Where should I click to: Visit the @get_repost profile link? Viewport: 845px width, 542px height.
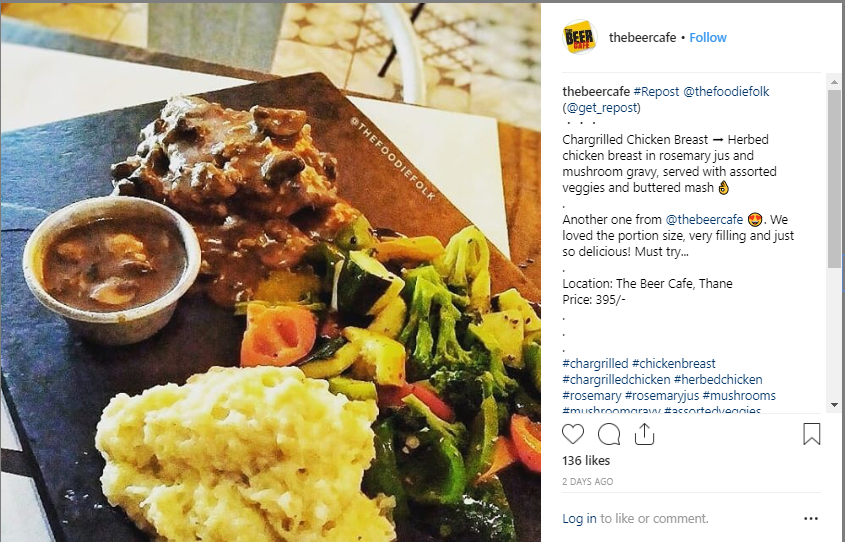coord(602,108)
